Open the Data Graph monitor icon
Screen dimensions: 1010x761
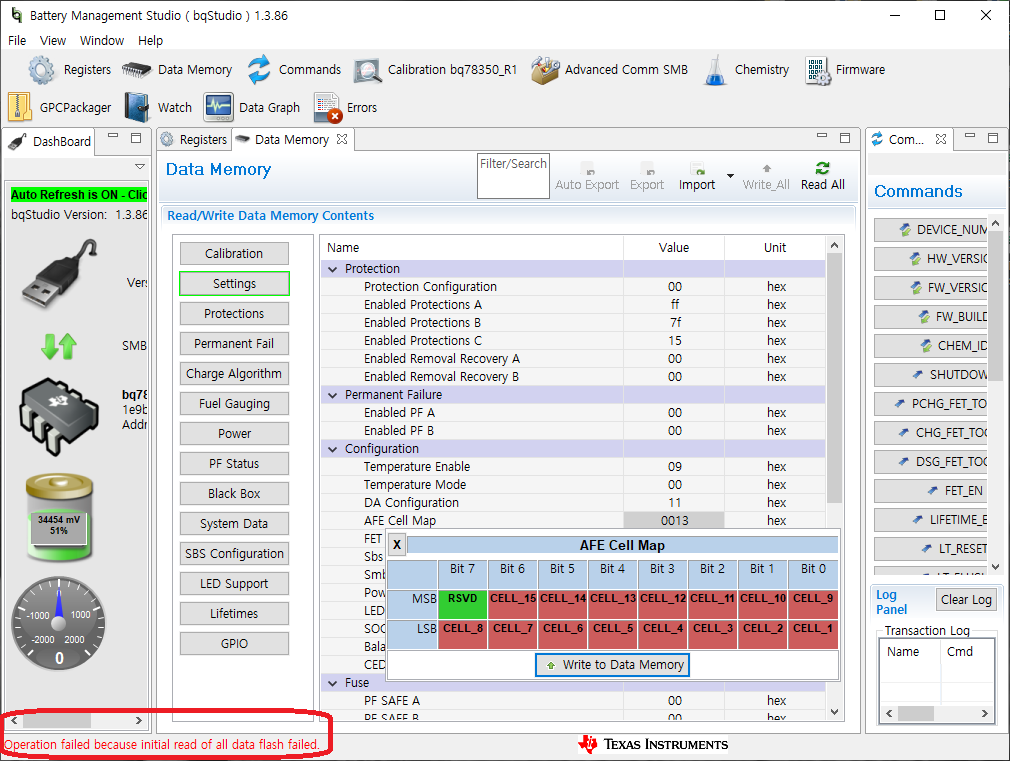(218, 107)
